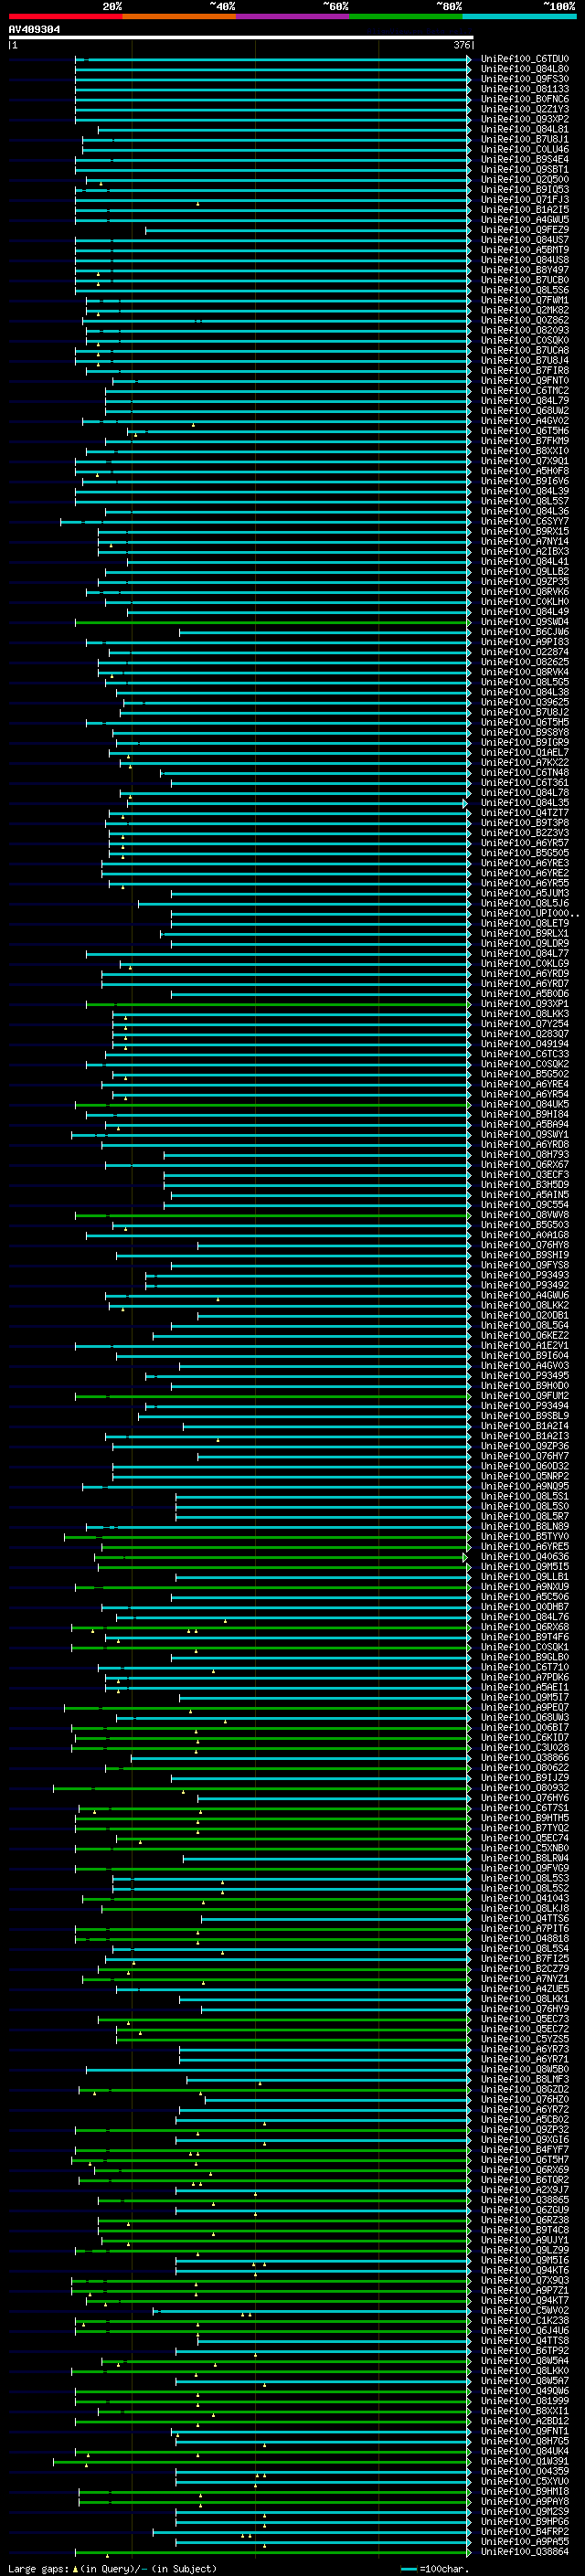Select the UniRef100_O81999 label
The height and width of the screenshot is (2576, 585).
[524, 2400]
